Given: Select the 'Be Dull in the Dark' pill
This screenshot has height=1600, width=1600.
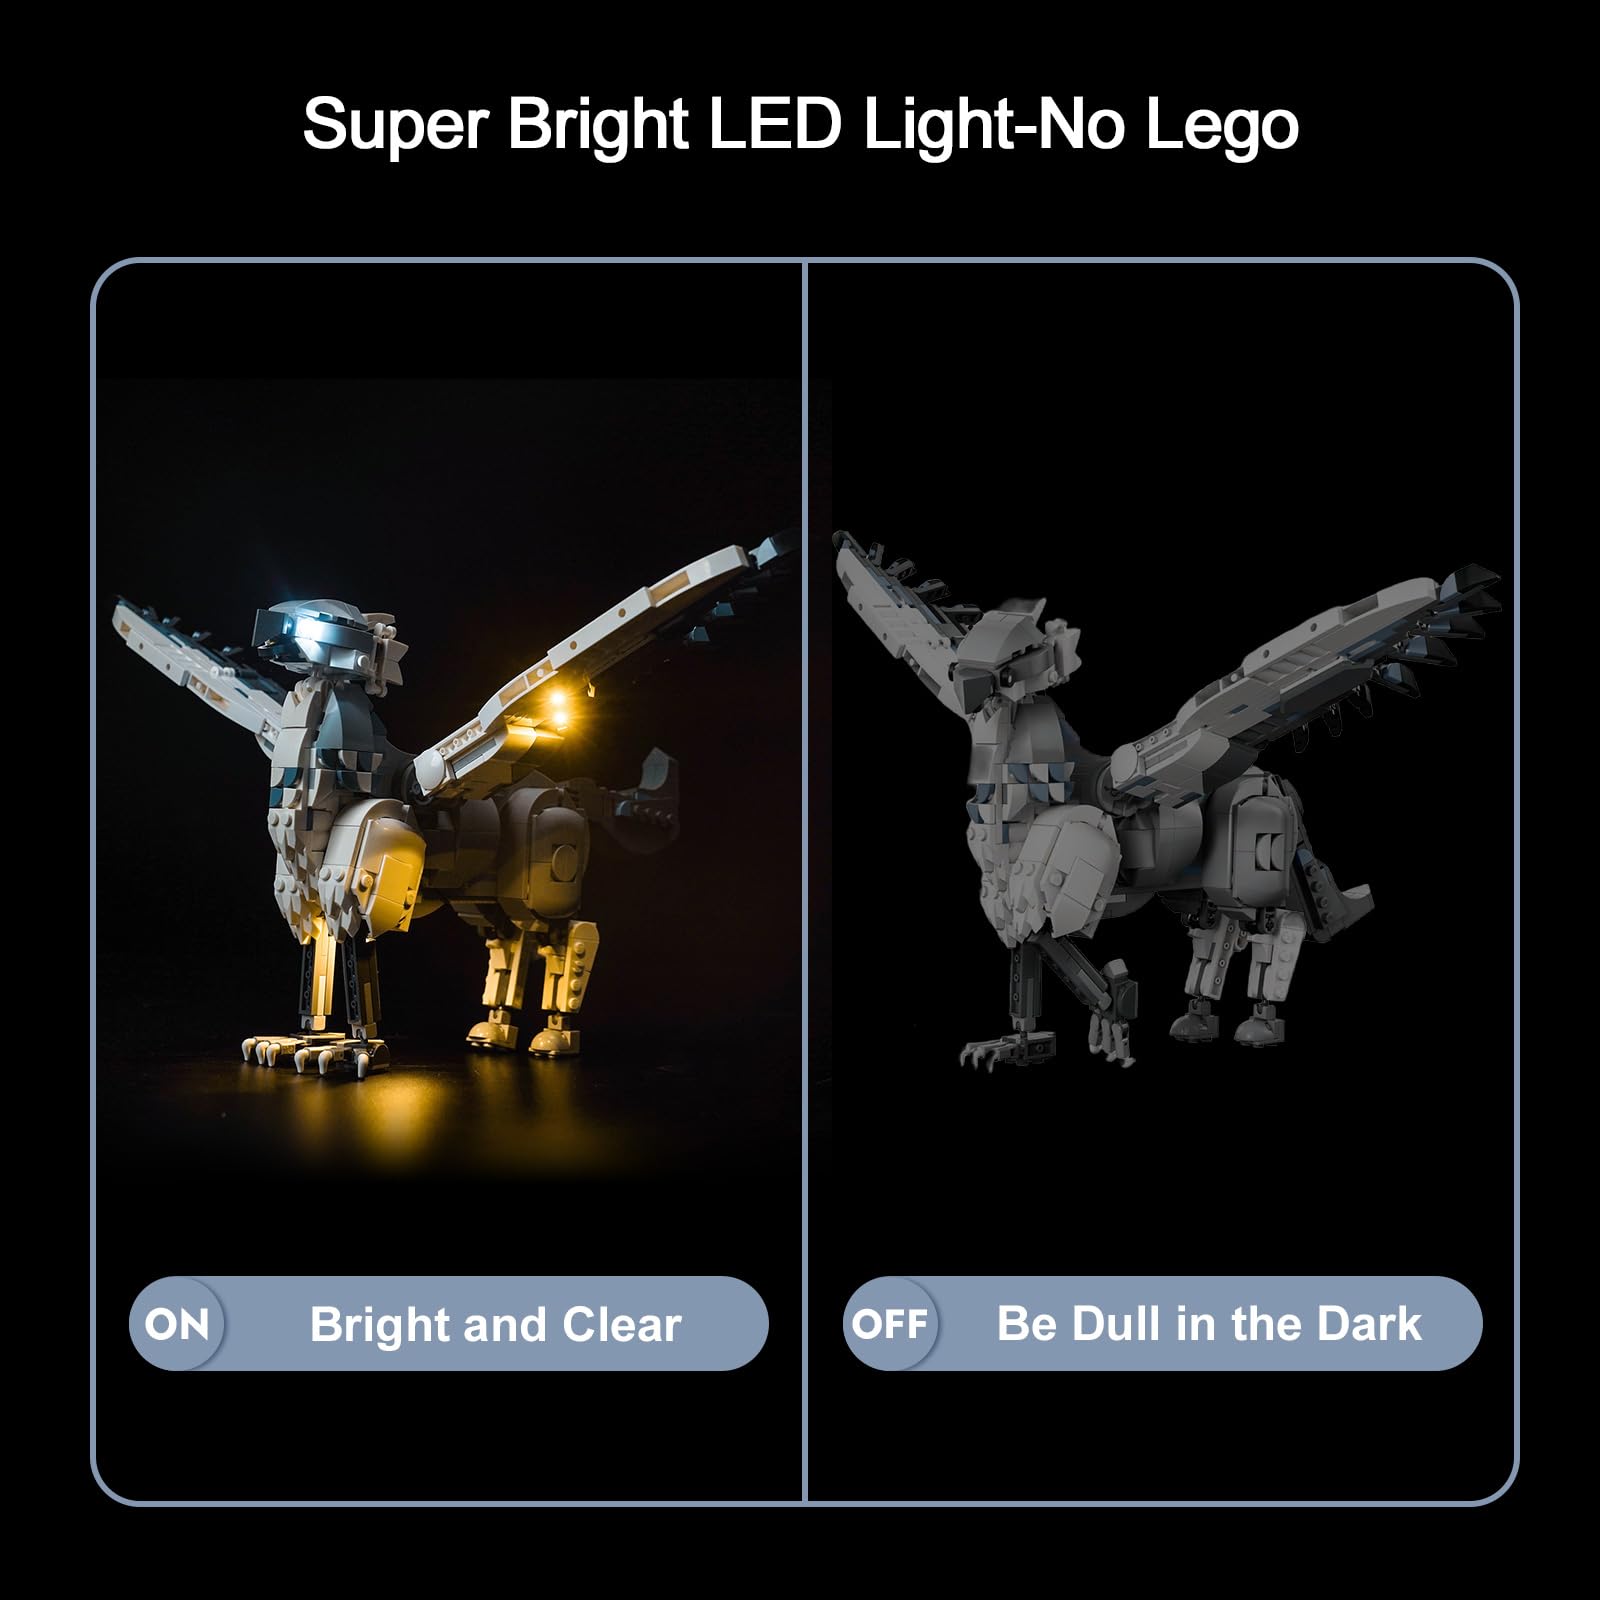Looking at the screenshot, I should pyautogui.click(x=1162, y=1324).
